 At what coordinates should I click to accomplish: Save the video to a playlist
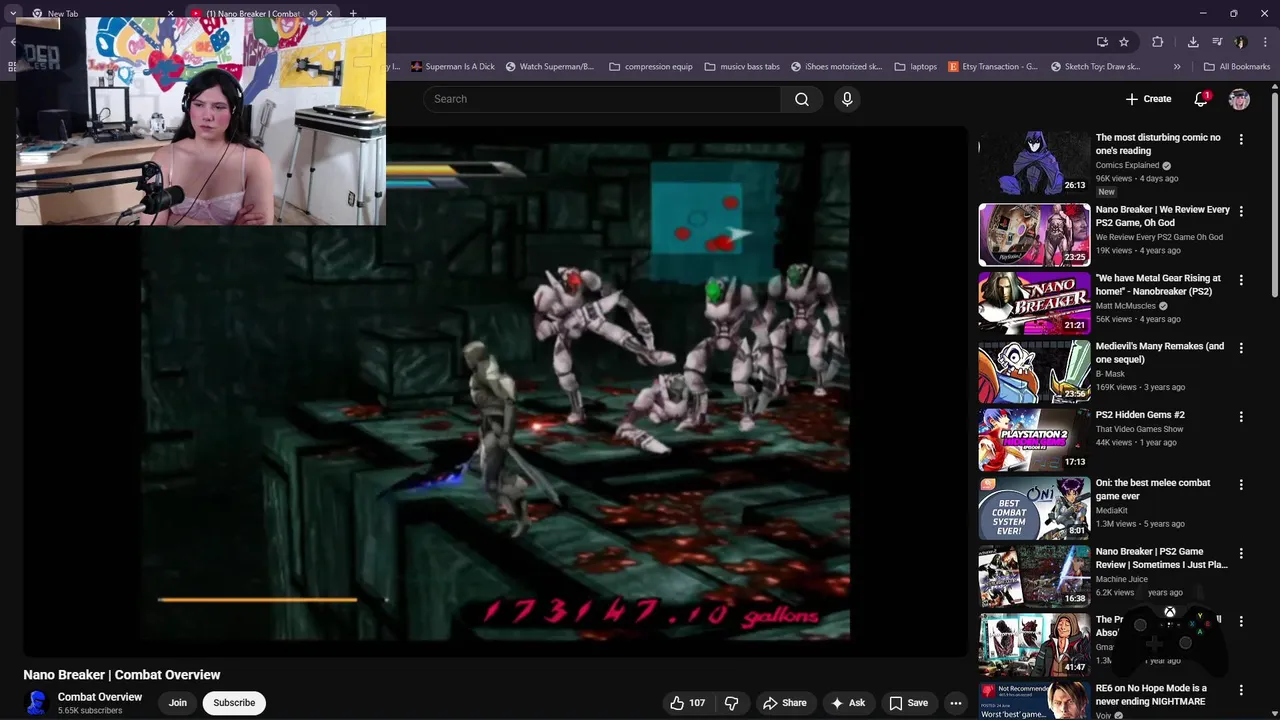coord(909,703)
